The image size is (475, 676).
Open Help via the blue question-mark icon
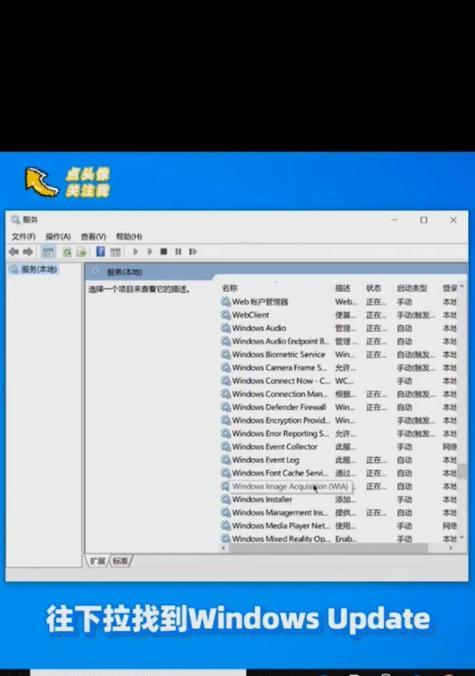tap(100, 251)
